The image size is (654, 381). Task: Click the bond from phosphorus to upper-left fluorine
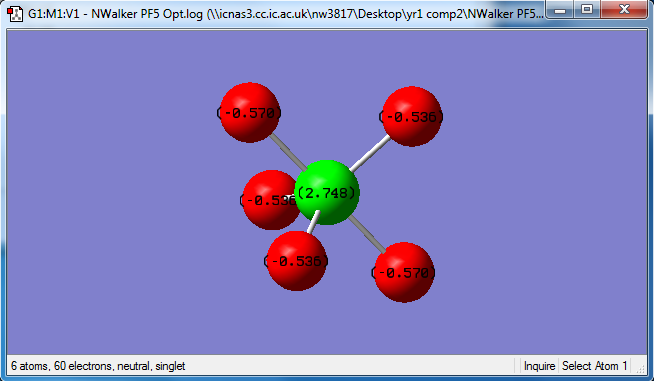(x=288, y=152)
